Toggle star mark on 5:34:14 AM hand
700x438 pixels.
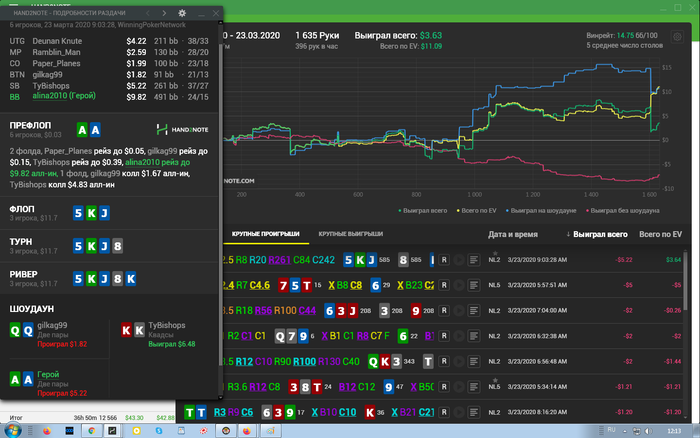tap(495, 380)
